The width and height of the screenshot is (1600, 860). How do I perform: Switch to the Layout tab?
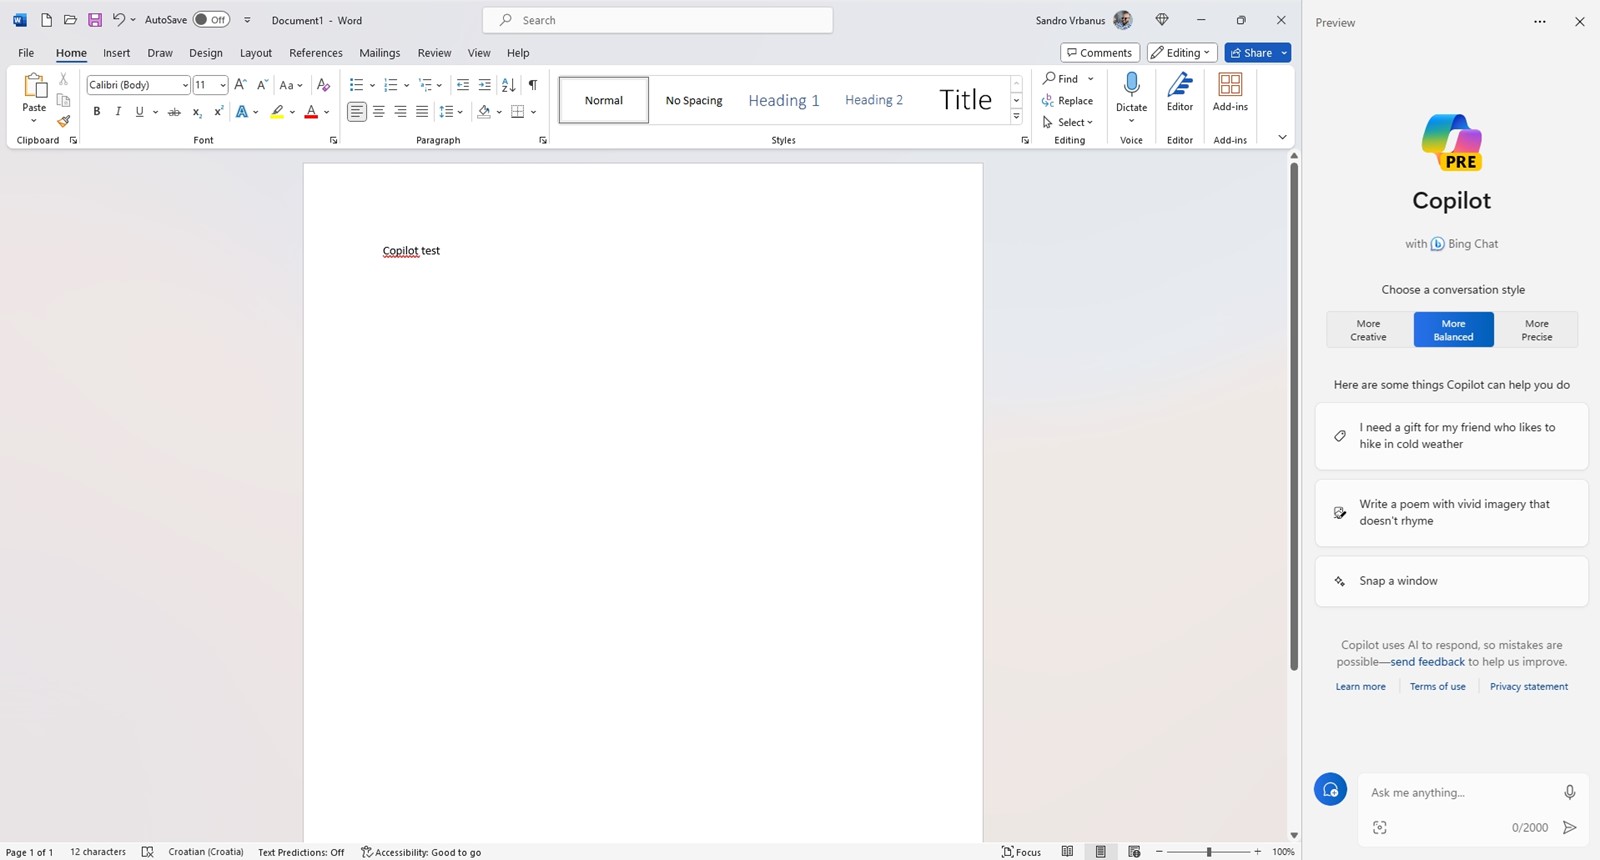(256, 53)
